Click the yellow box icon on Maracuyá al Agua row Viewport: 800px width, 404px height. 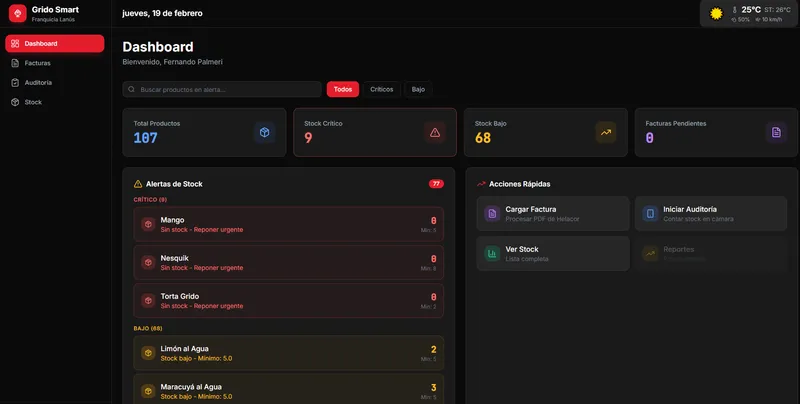click(148, 391)
